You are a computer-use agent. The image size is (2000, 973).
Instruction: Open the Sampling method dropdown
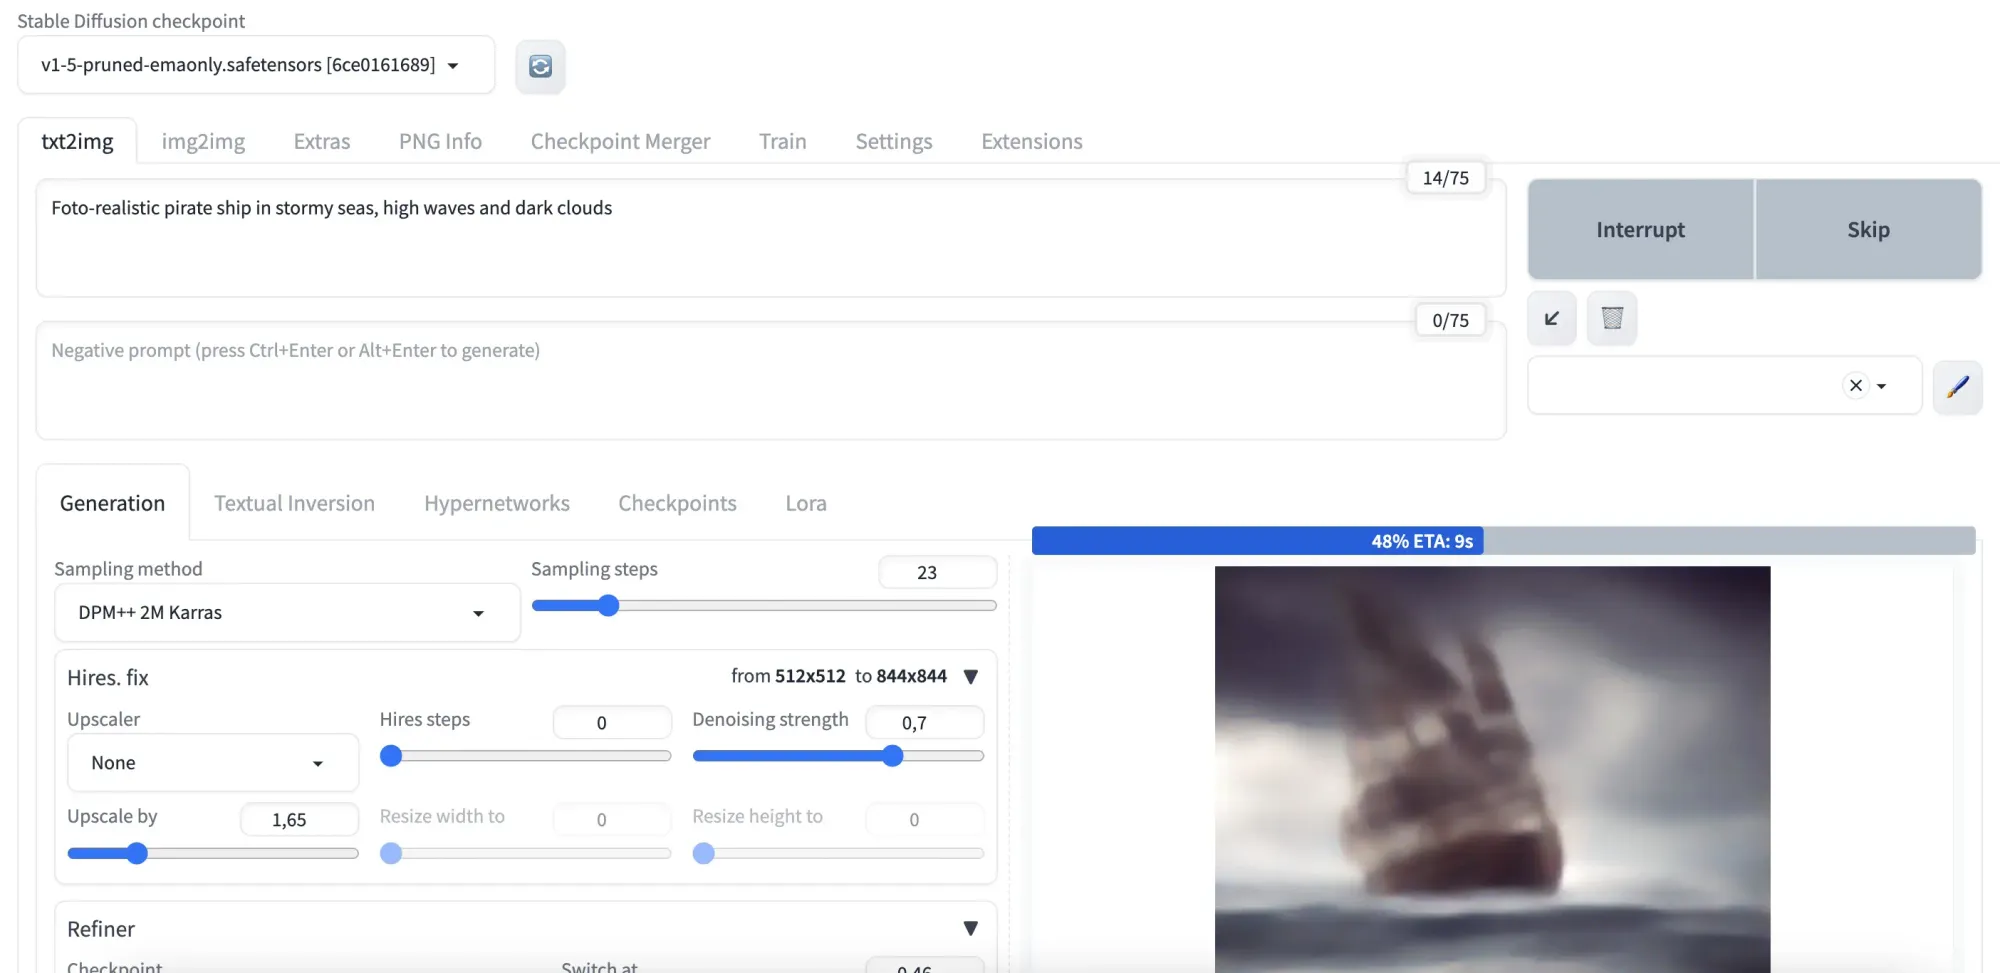285,612
